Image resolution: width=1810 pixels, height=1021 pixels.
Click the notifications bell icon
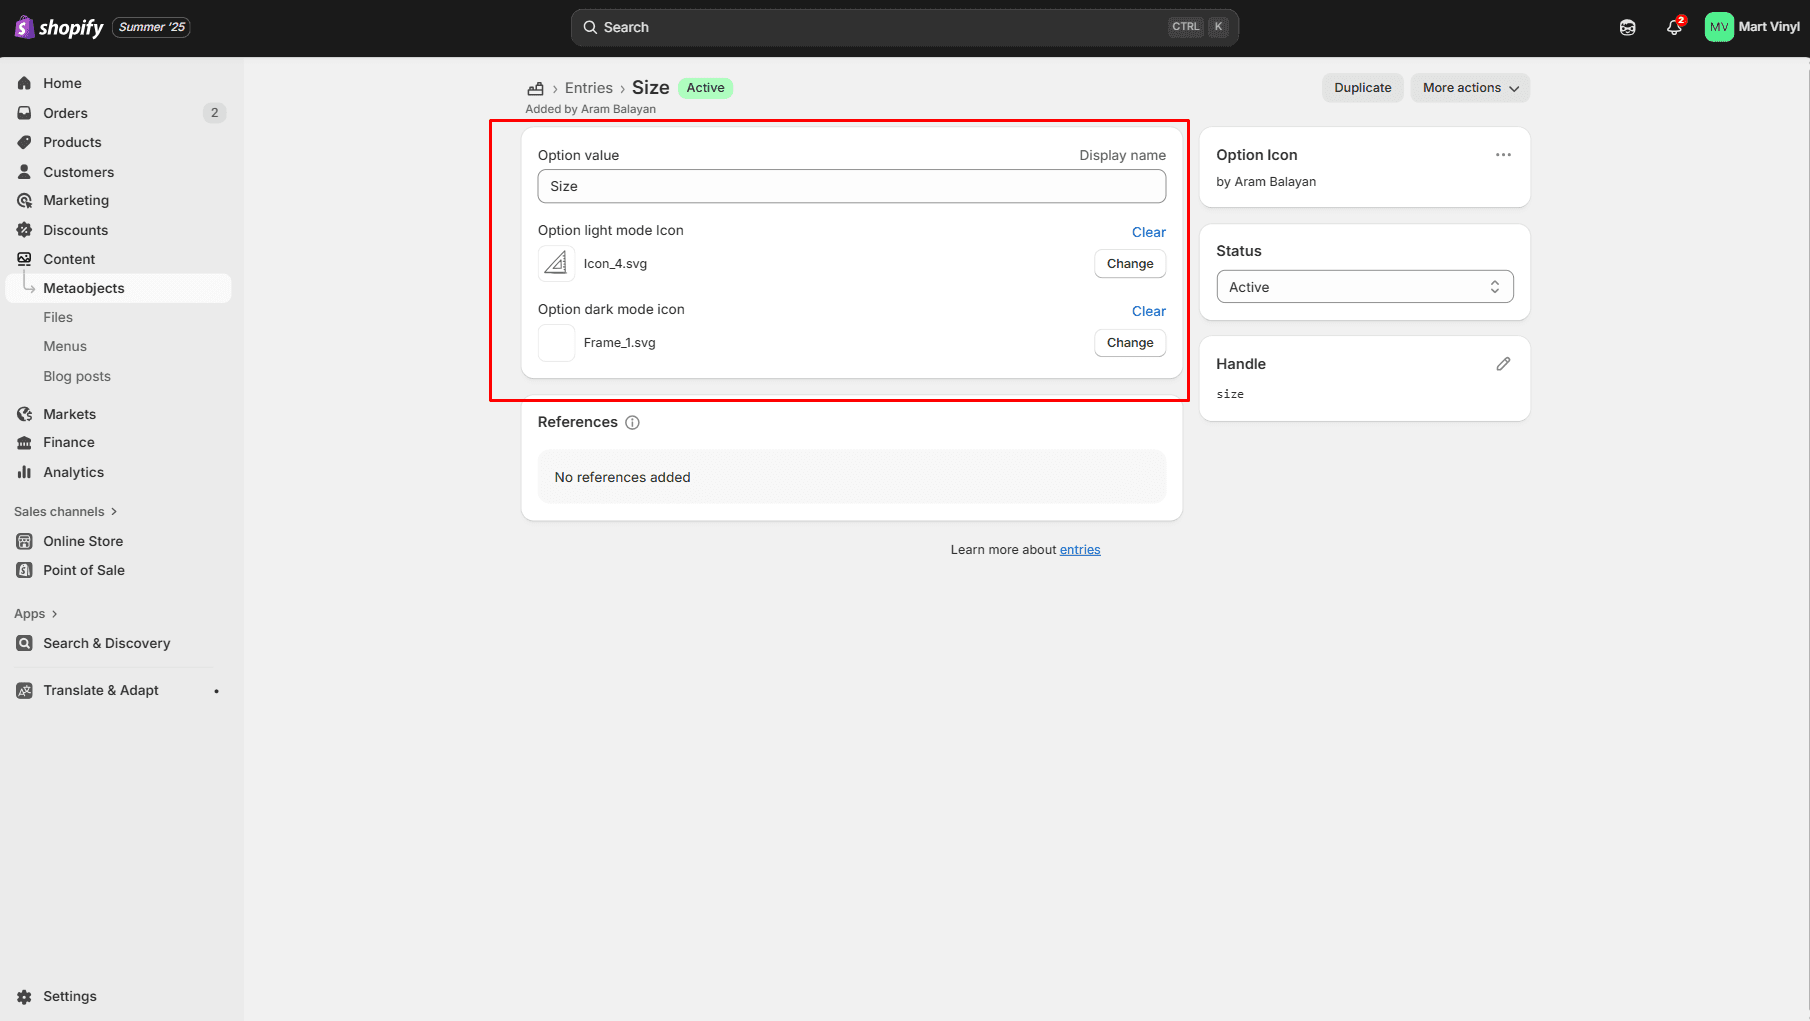click(x=1674, y=27)
